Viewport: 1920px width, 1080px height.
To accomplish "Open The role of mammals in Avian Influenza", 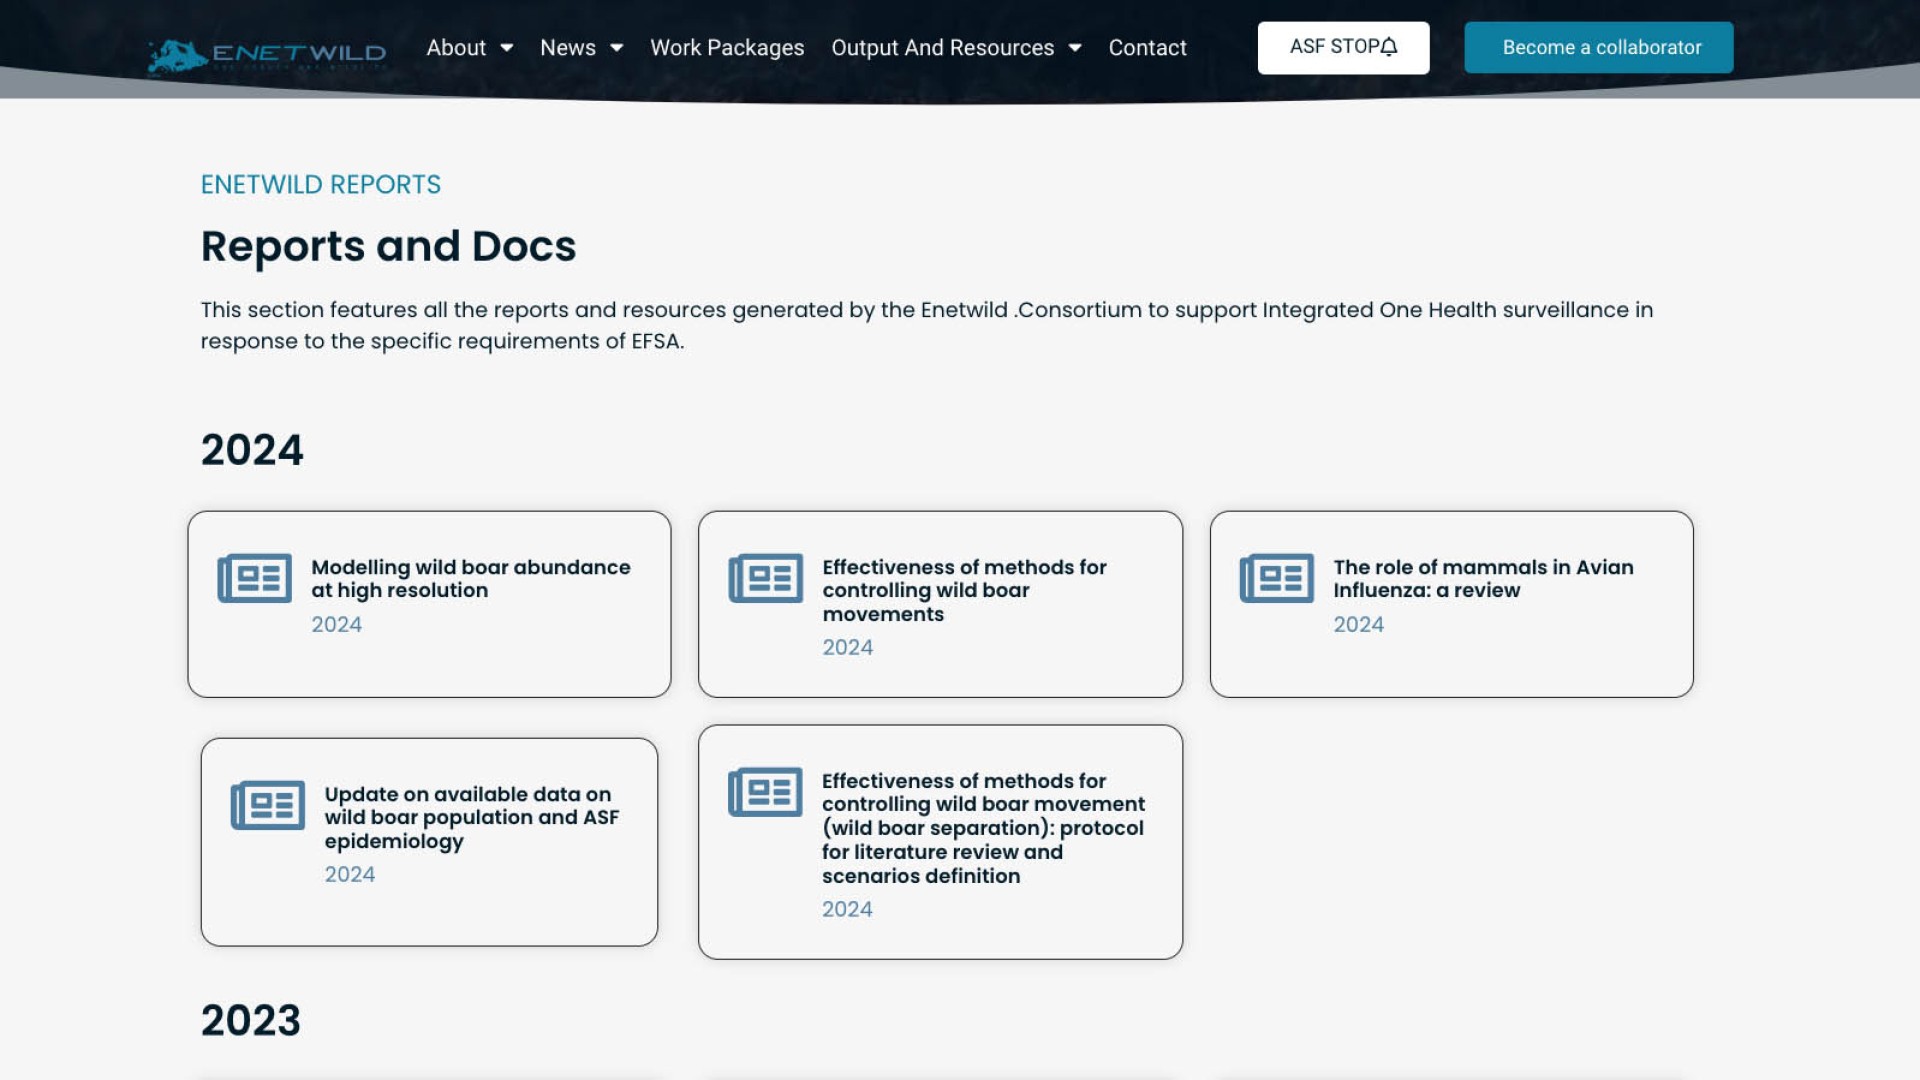I will [x=1483, y=579].
